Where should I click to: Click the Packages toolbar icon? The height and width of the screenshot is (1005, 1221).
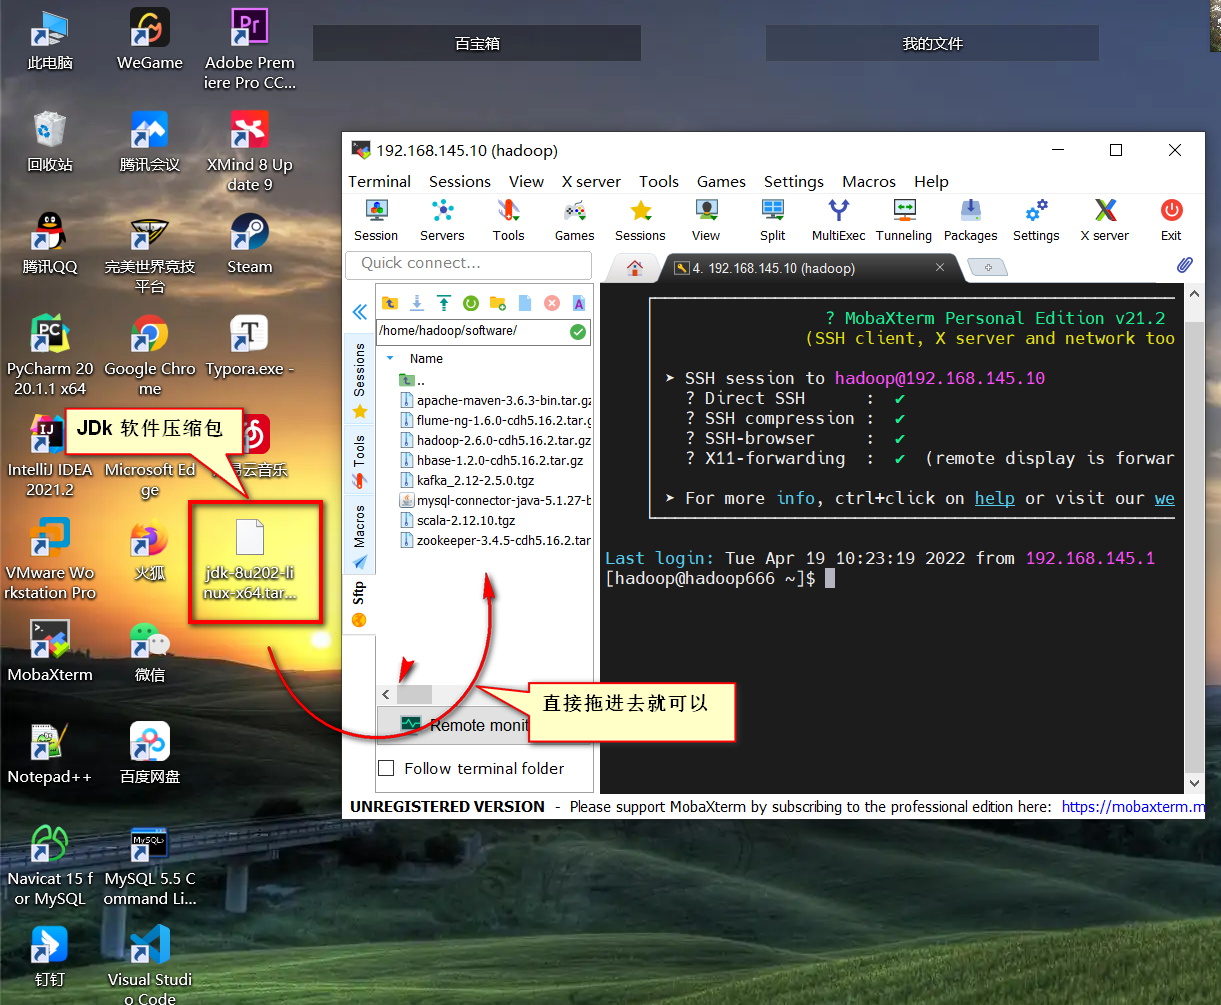click(x=970, y=220)
